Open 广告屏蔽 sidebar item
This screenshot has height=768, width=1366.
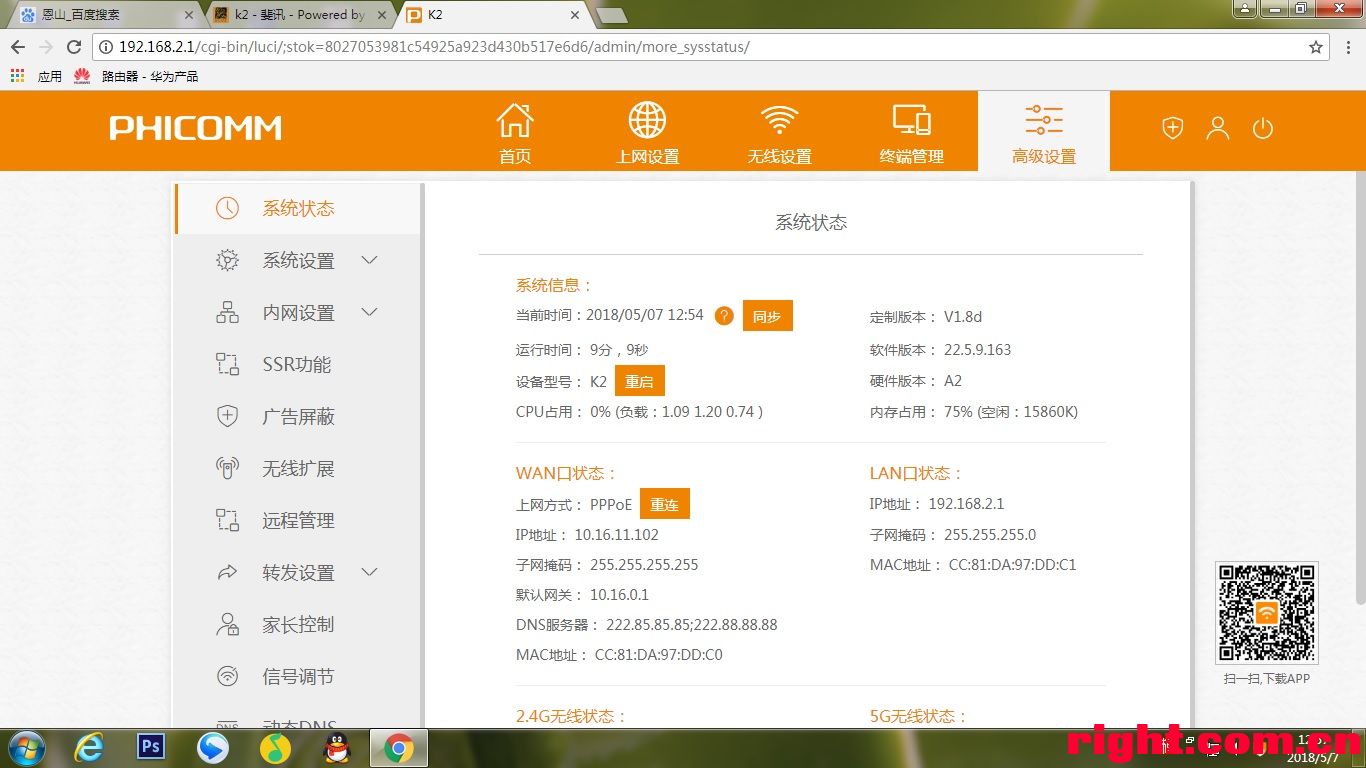pyautogui.click(x=298, y=416)
